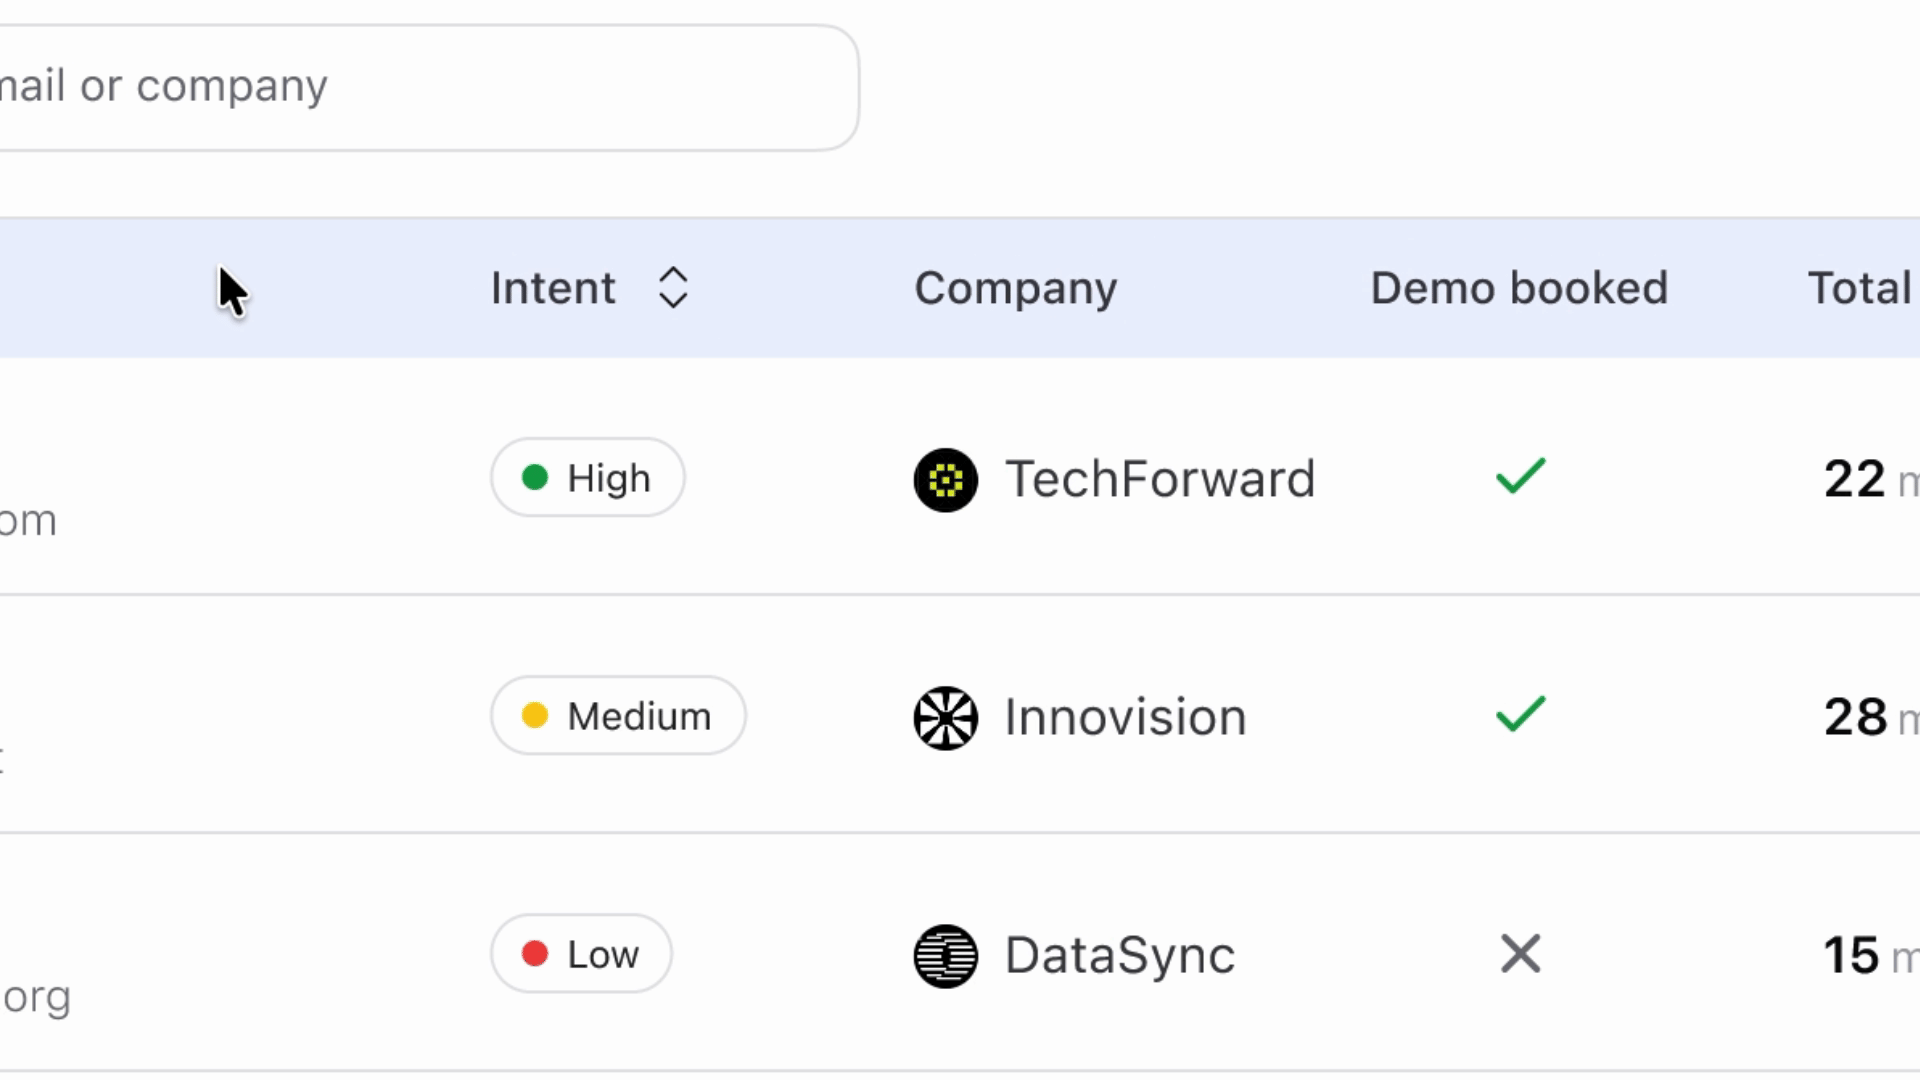This screenshot has width=1920, height=1080.
Task: Select the Medium intent badge
Action: tap(618, 716)
